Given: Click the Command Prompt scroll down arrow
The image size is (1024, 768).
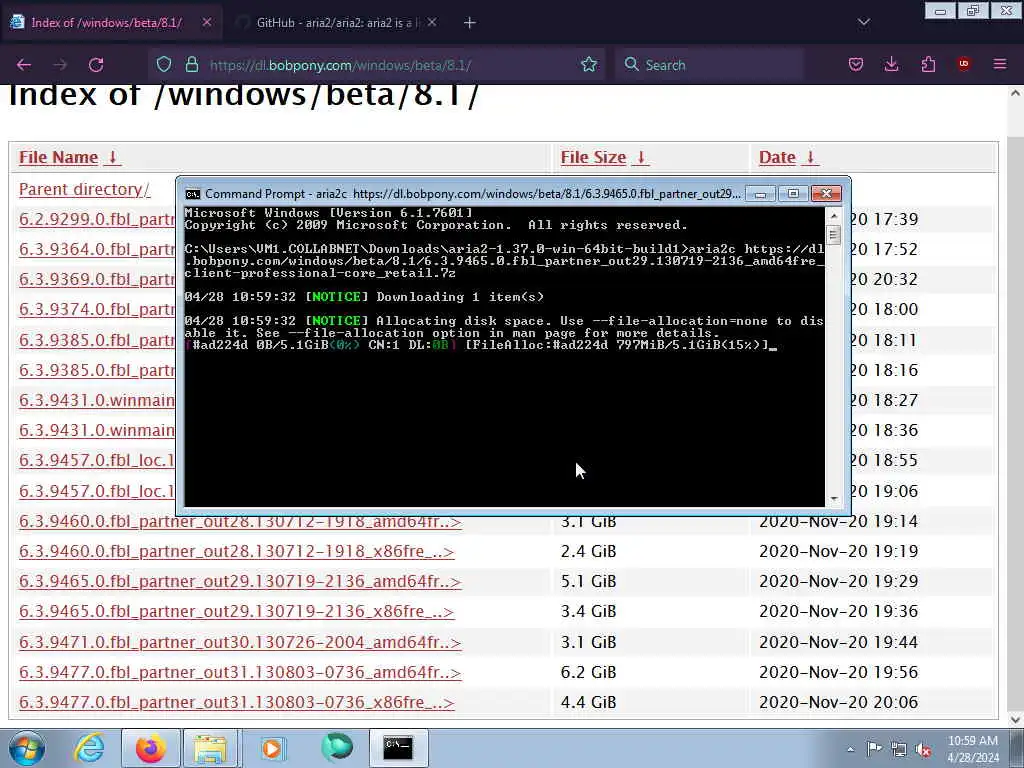Looking at the screenshot, I should point(833,499).
